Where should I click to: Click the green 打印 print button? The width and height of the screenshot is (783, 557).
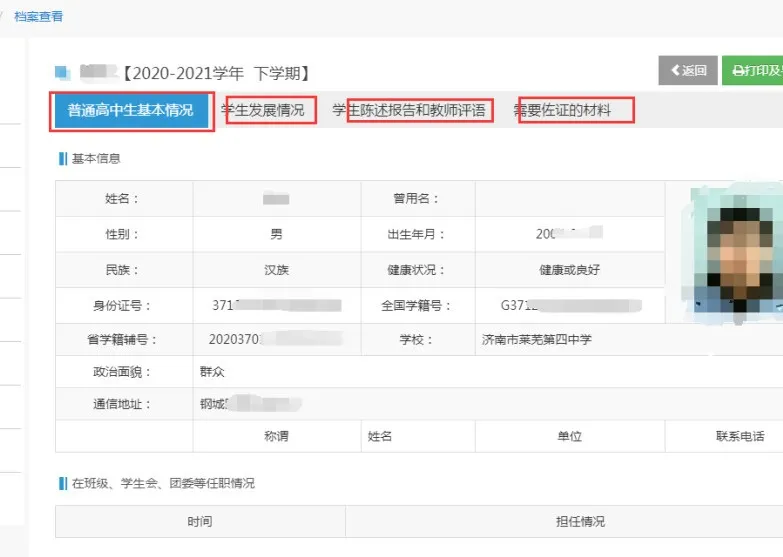point(753,70)
